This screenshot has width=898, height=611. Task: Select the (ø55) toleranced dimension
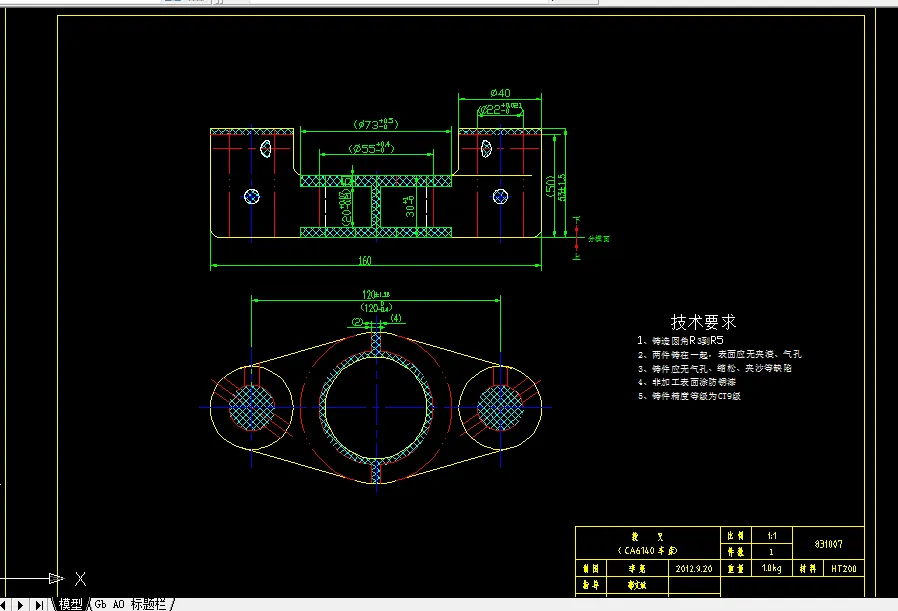pyautogui.click(x=372, y=148)
